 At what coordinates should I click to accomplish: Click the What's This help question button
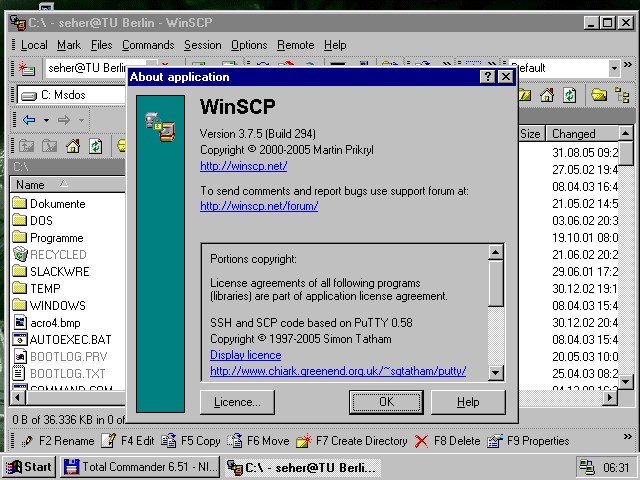coord(487,77)
